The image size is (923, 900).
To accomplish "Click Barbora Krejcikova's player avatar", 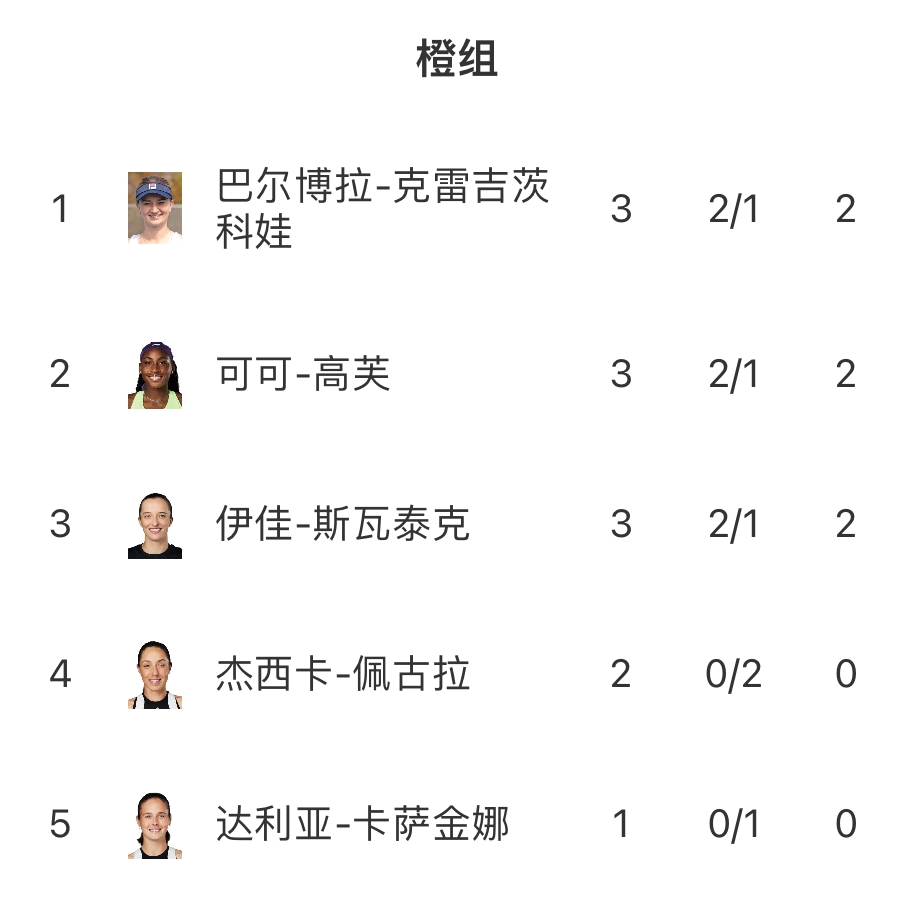I will [155, 208].
